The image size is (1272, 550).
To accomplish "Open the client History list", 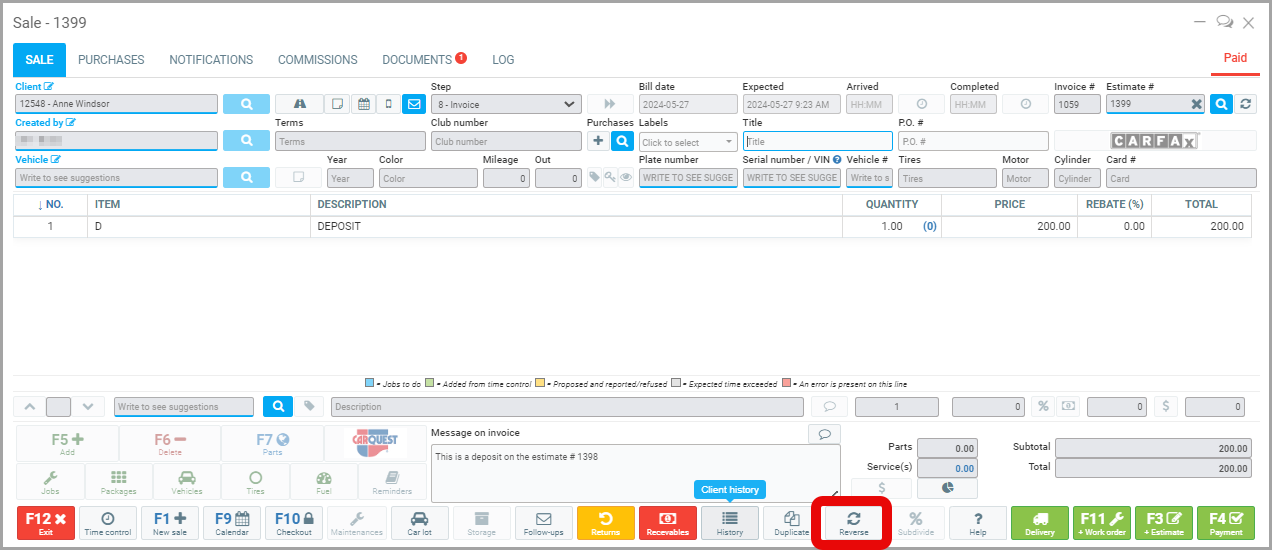I will click(729, 523).
